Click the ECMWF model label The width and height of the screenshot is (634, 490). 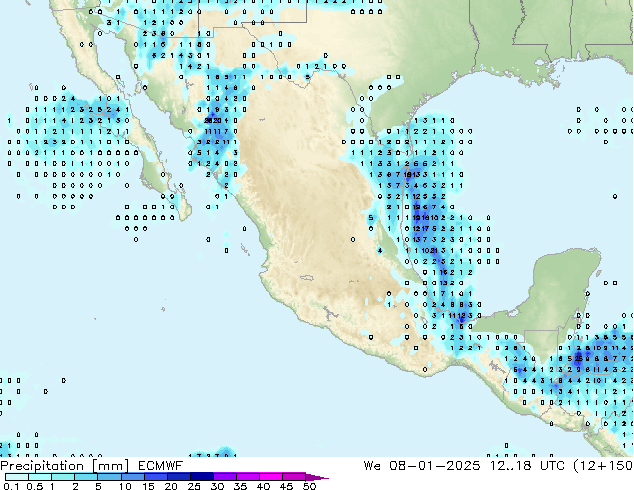coord(158,466)
